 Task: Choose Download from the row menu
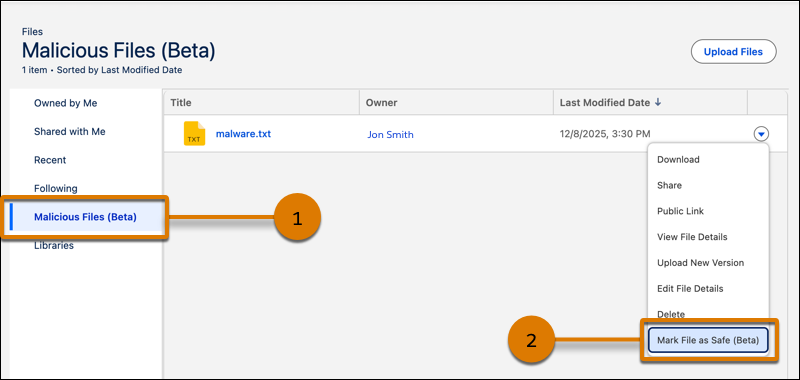click(x=678, y=160)
